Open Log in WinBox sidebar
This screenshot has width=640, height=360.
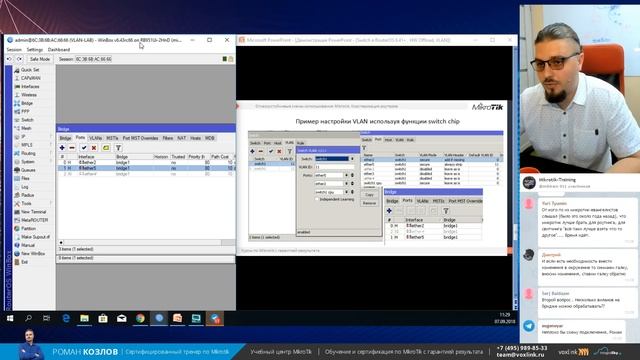click(24, 187)
